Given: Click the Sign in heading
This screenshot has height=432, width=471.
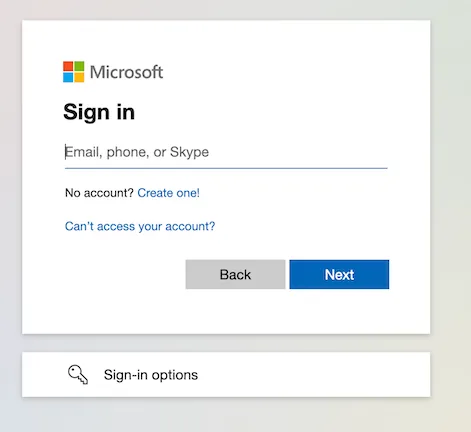Looking at the screenshot, I should [99, 112].
